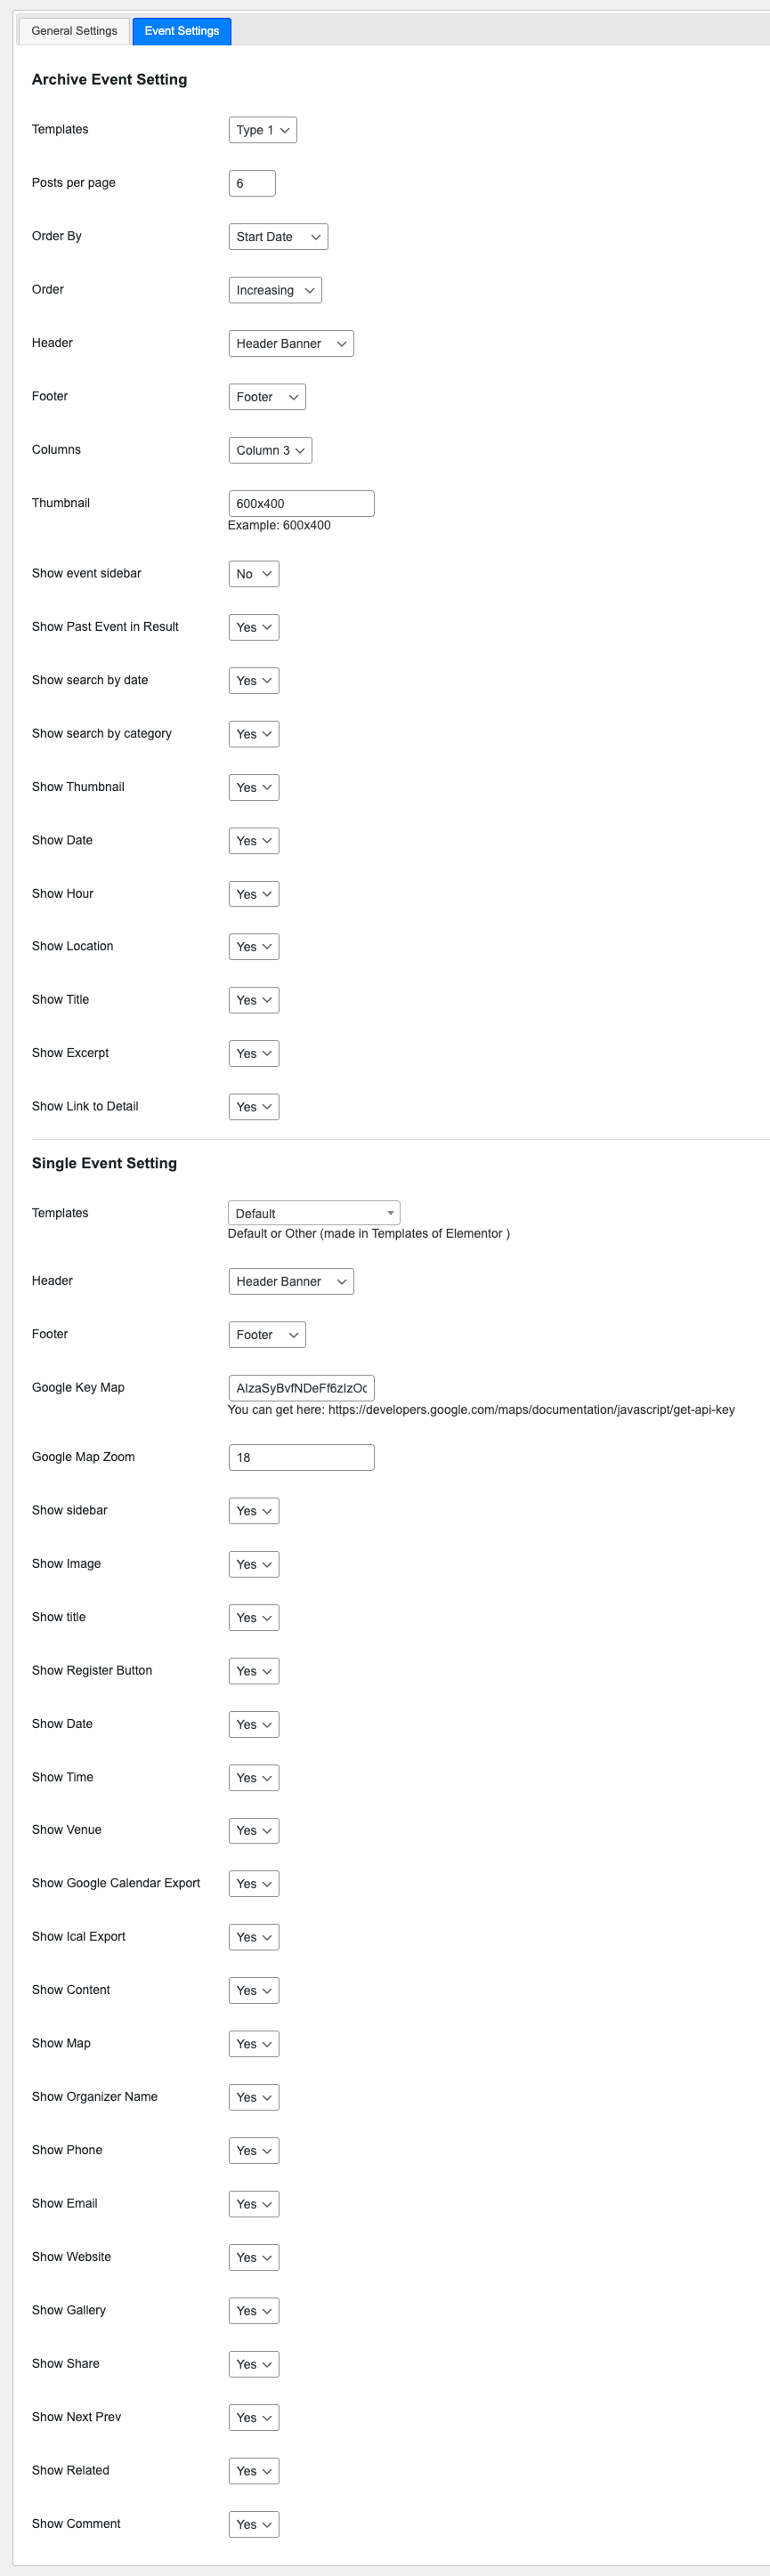Viewport: 770px width, 2576px height.
Task: Toggle the Show event sidebar dropdown
Action: pos(254,574)
